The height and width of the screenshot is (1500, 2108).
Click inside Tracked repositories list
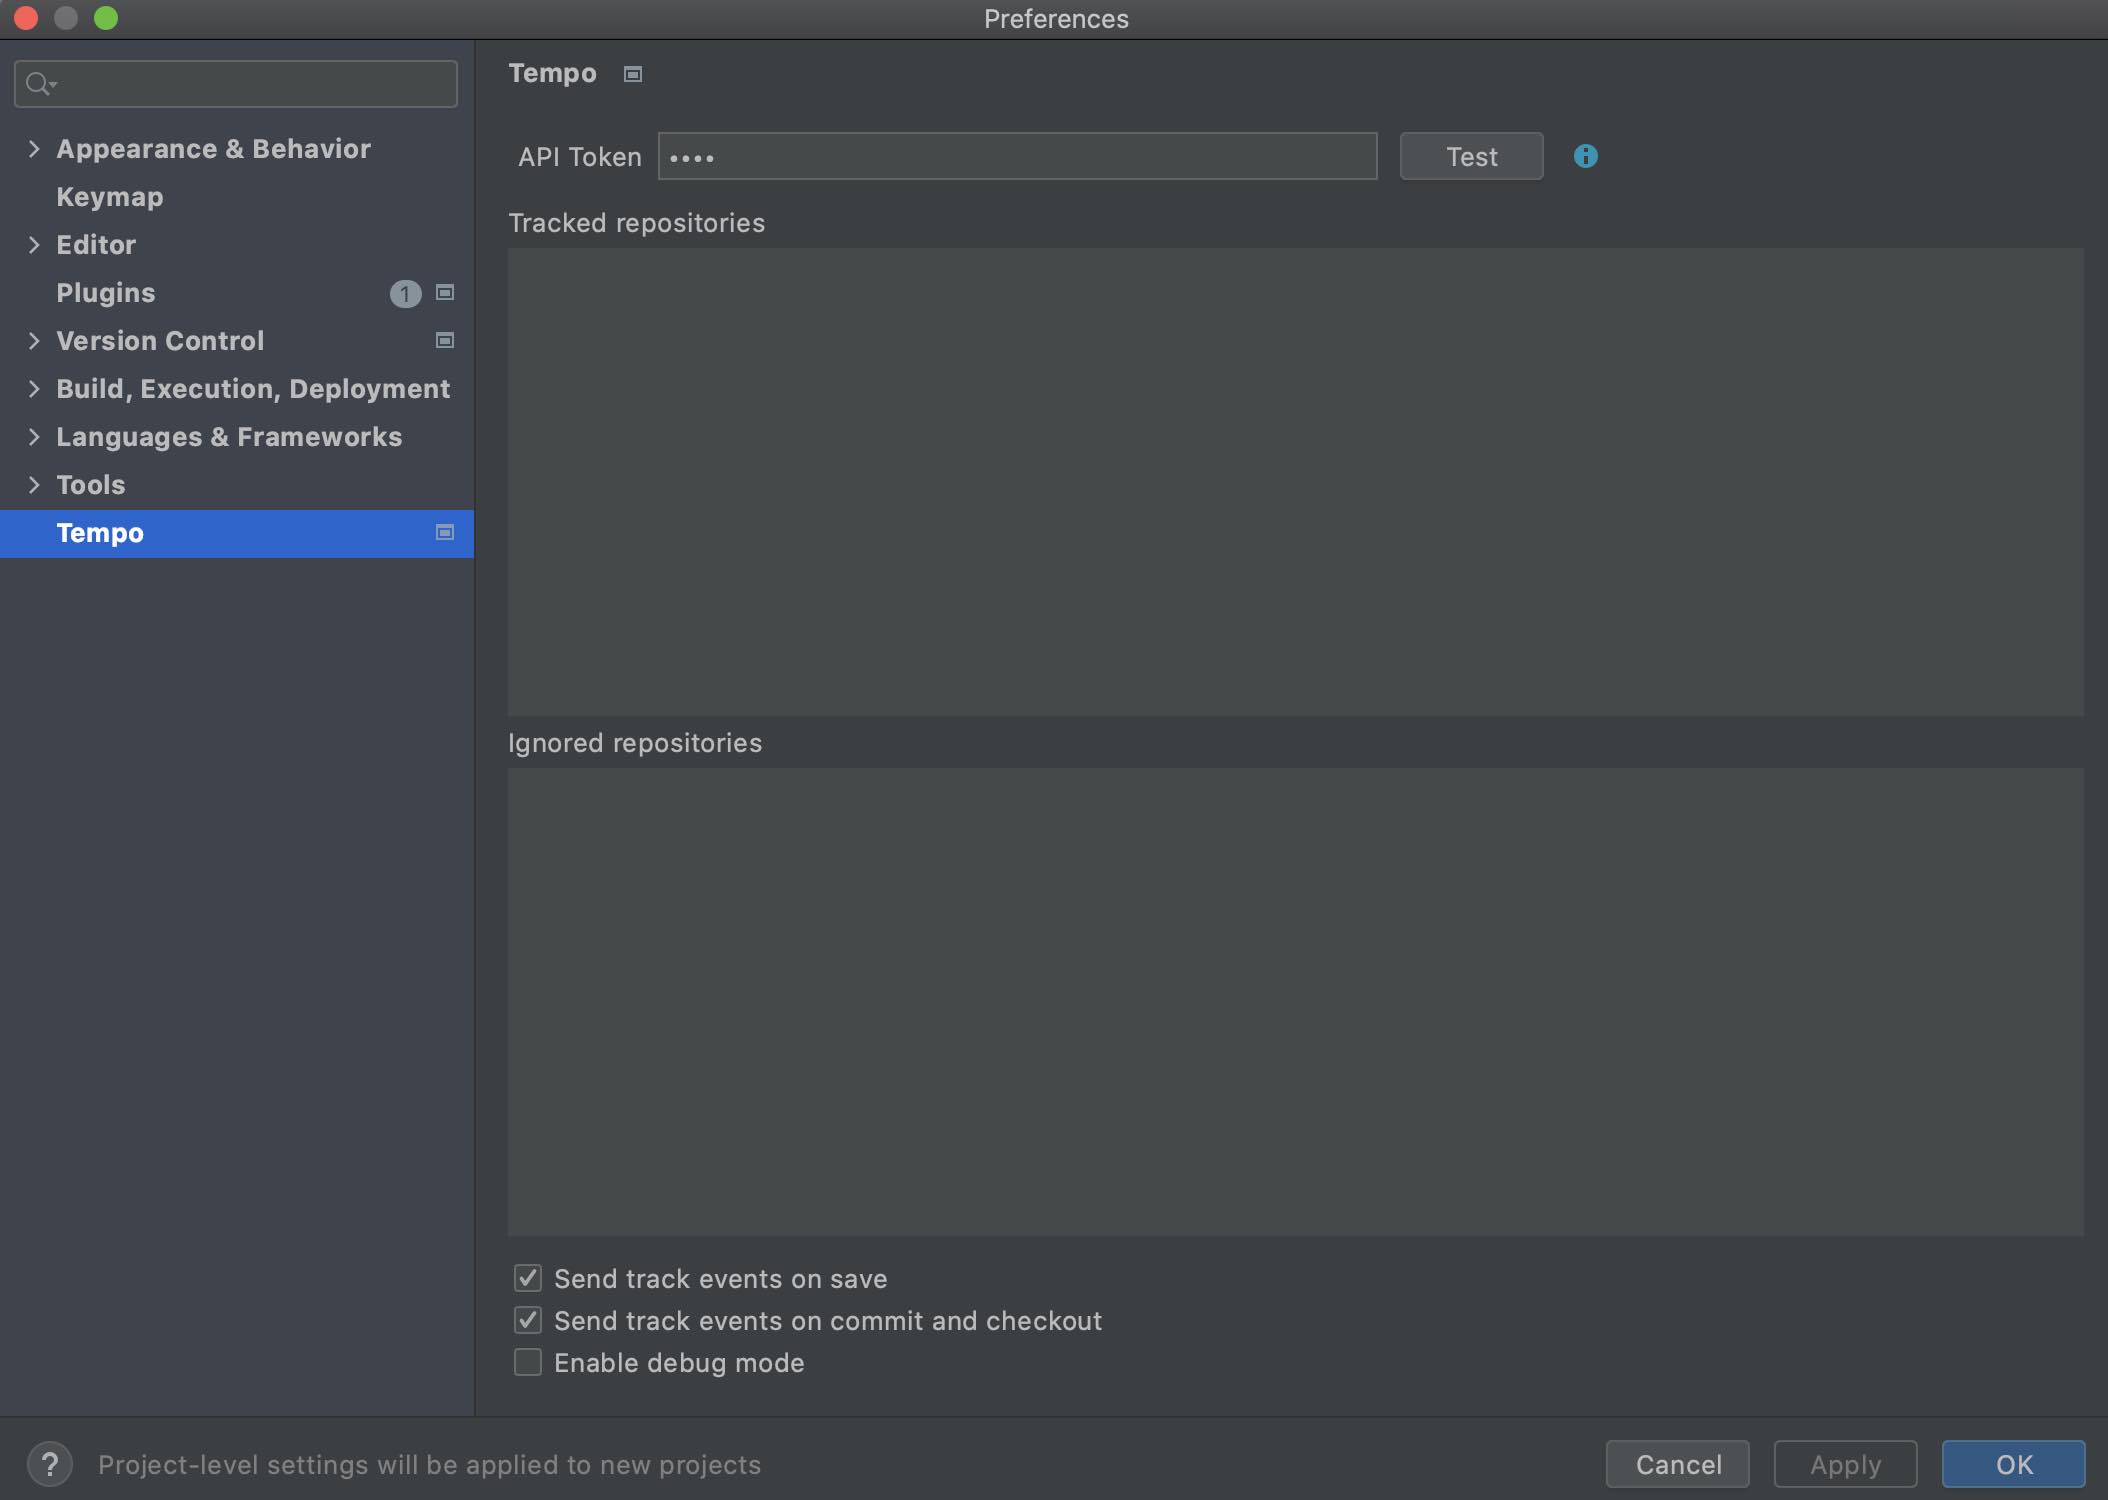[x=1295, y=481]
